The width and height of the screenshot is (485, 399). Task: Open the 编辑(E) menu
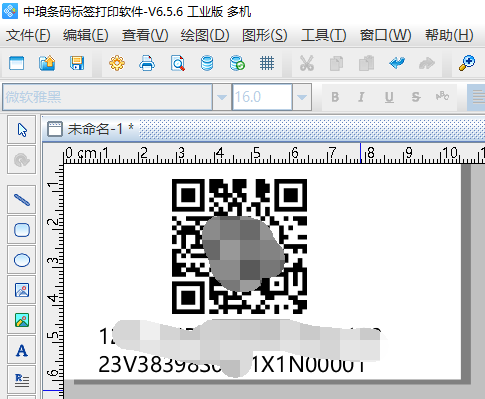[x=86, y=35]
